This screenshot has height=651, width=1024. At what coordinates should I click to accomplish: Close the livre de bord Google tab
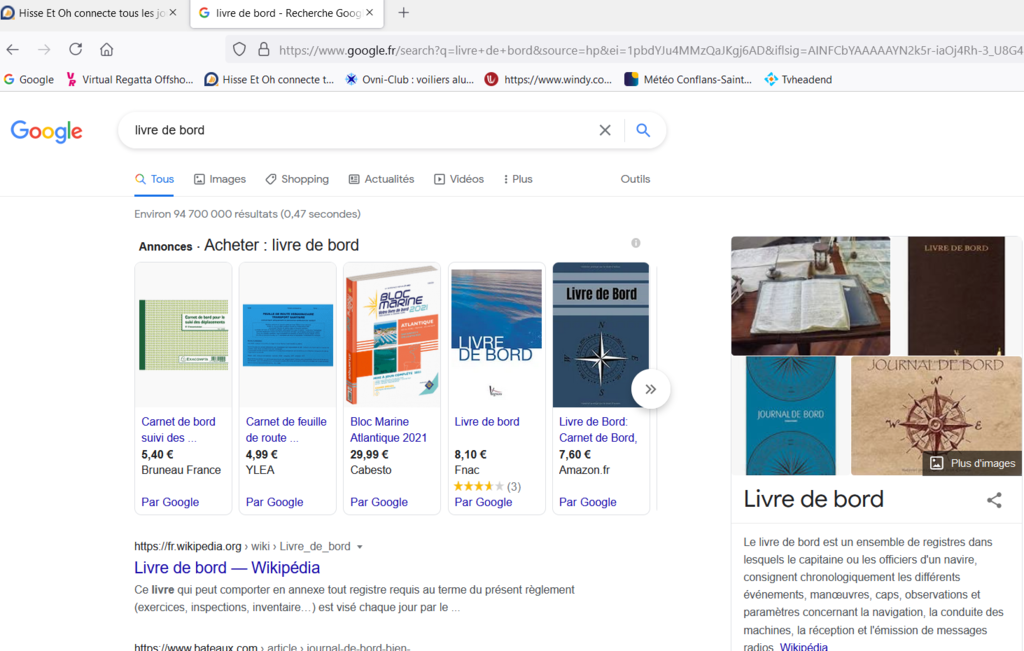pyautogui.click(x=370, y=12)
